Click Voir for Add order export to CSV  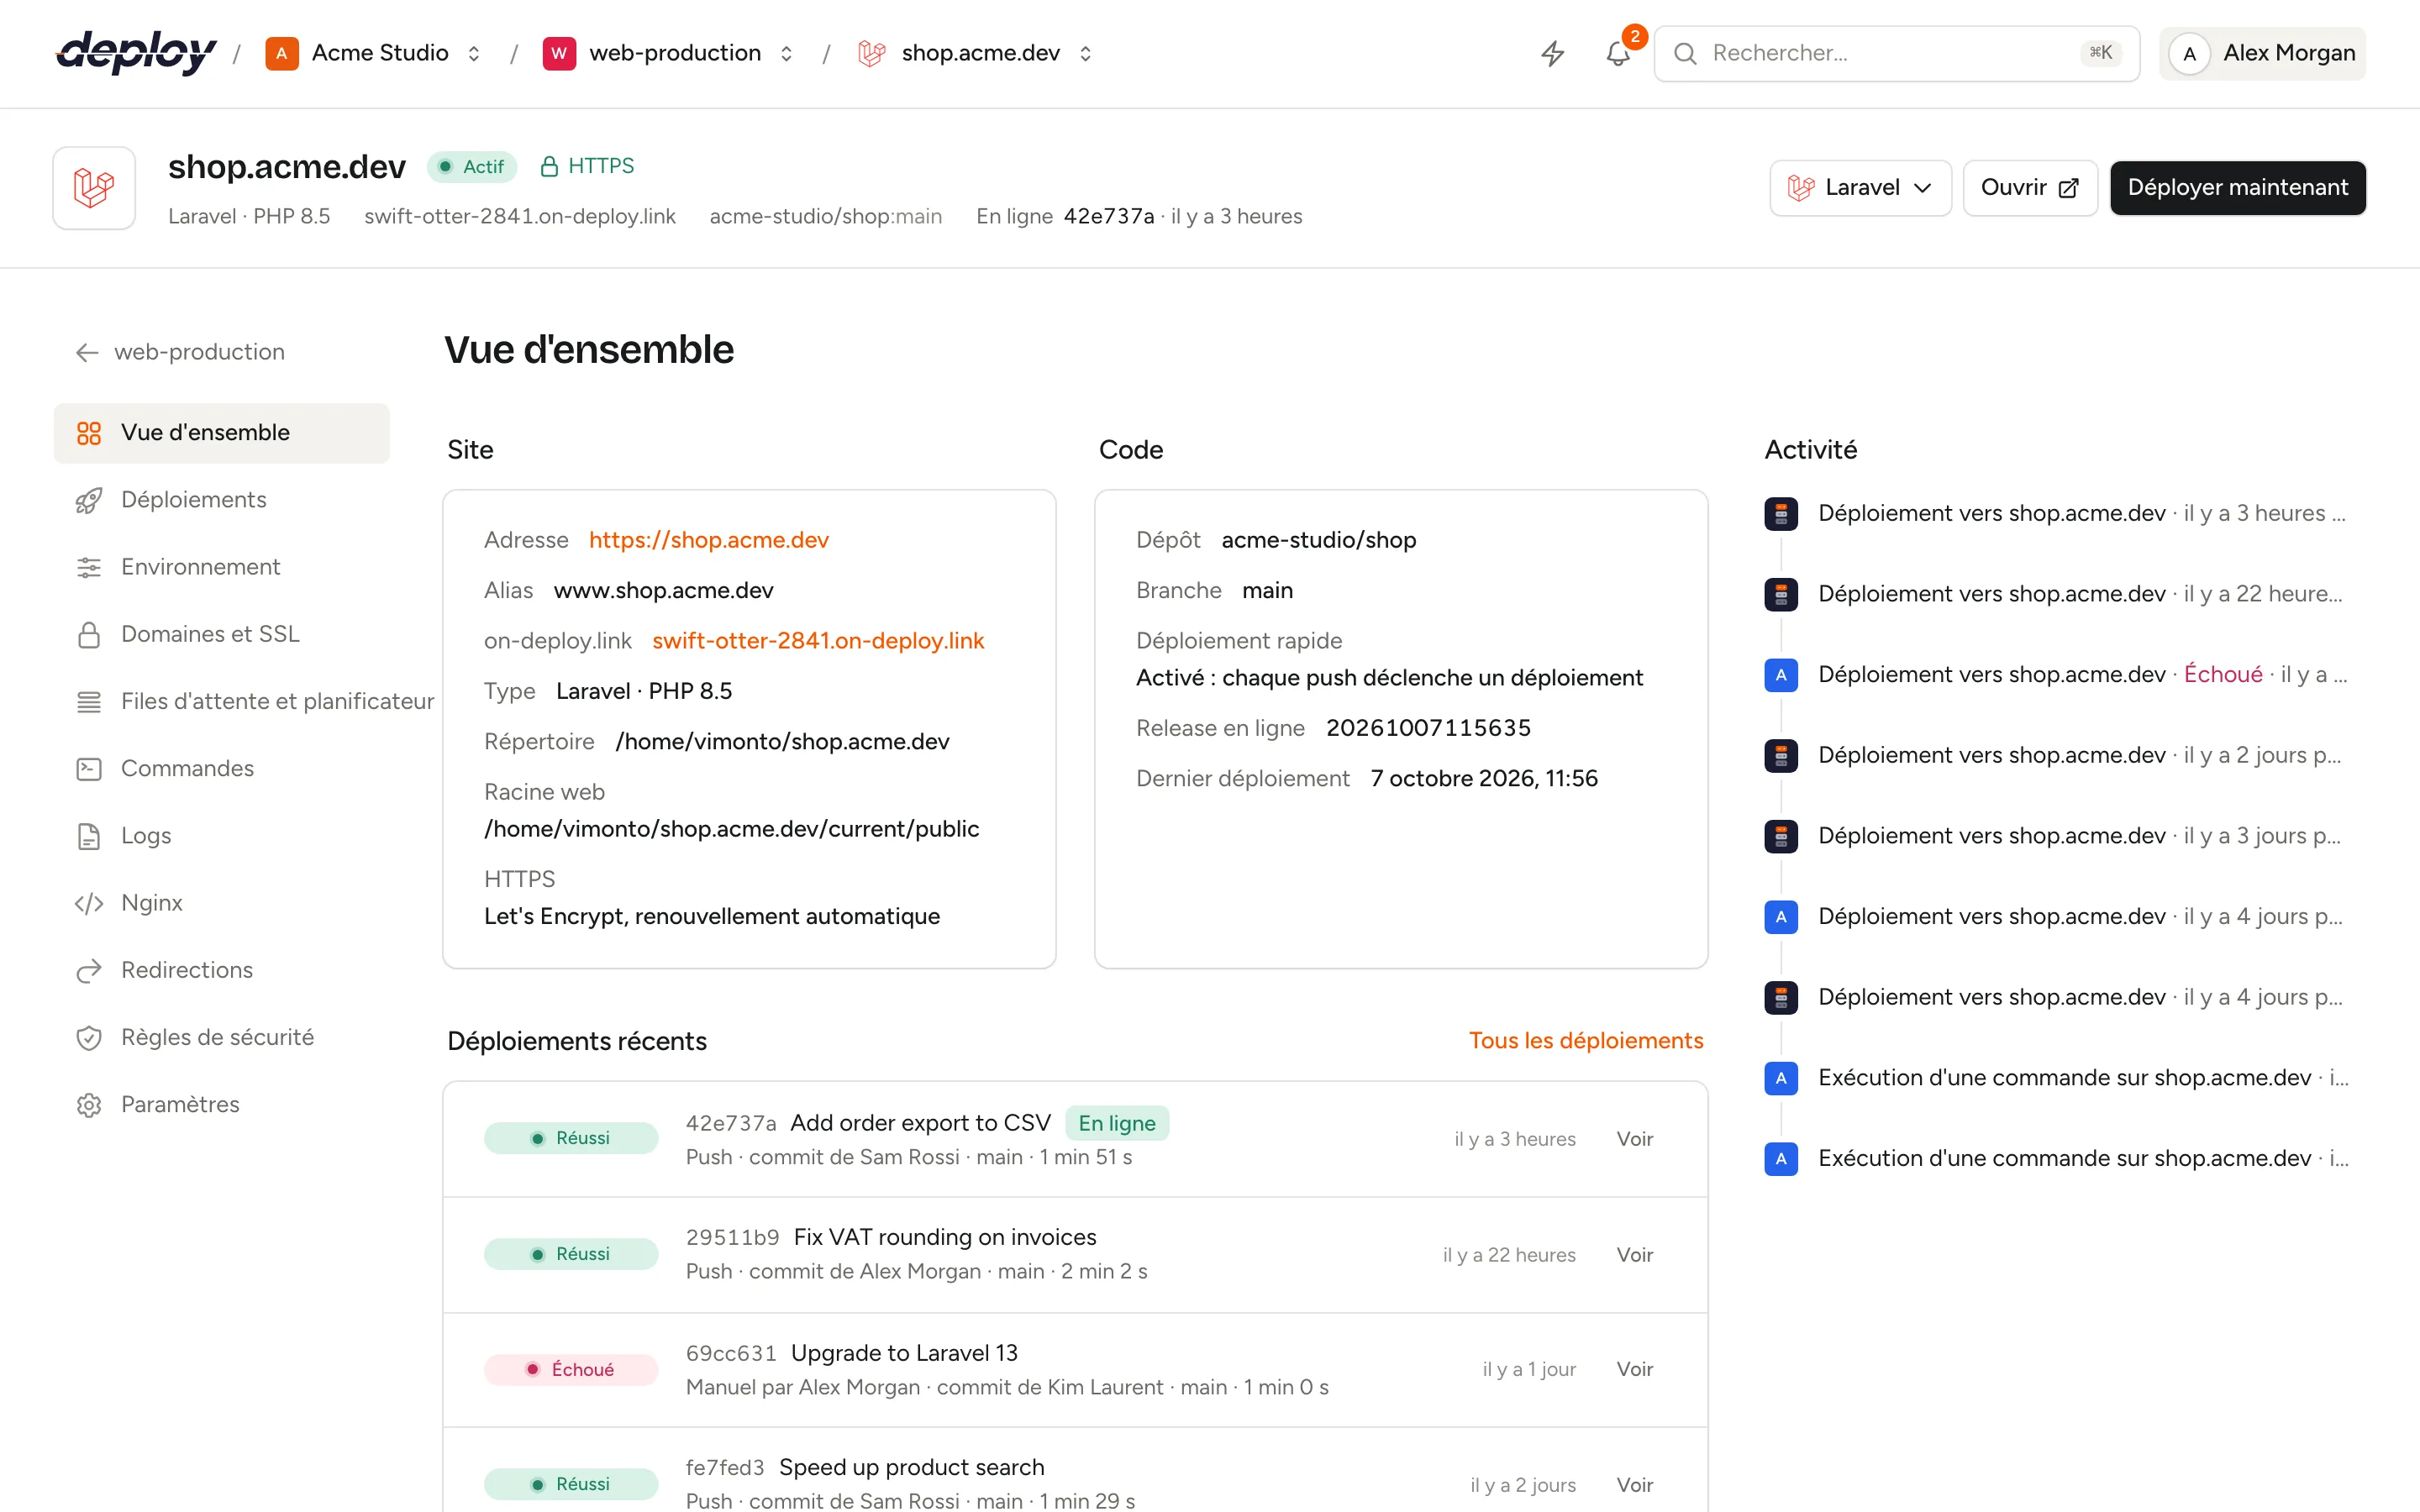1634,1139
